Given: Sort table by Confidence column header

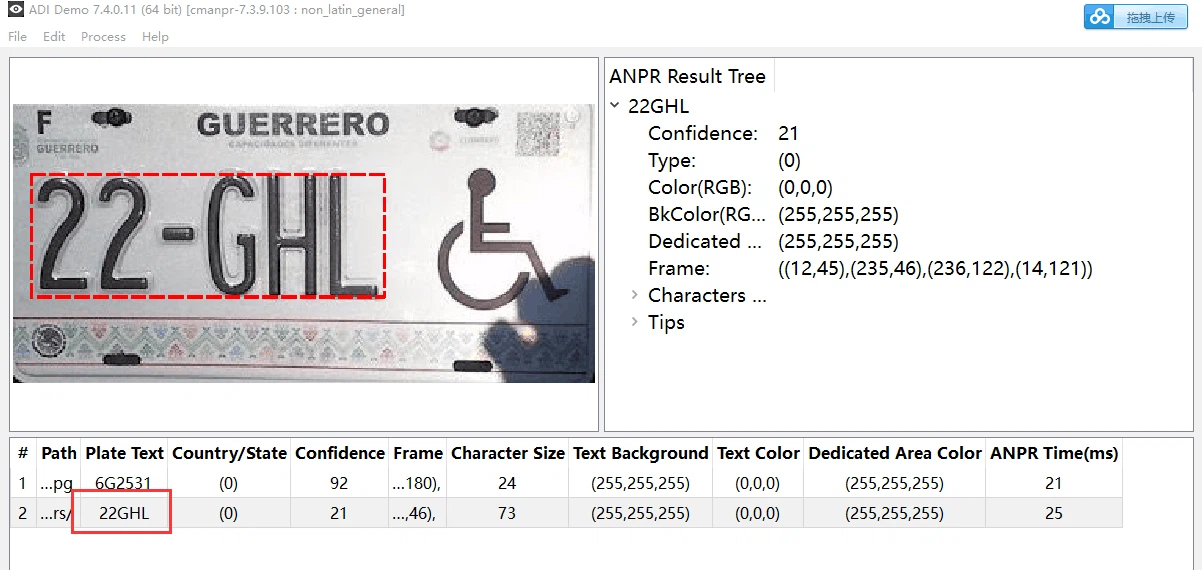Looking at the screenshot, I should pyautogui.click(x=339, y=453).
